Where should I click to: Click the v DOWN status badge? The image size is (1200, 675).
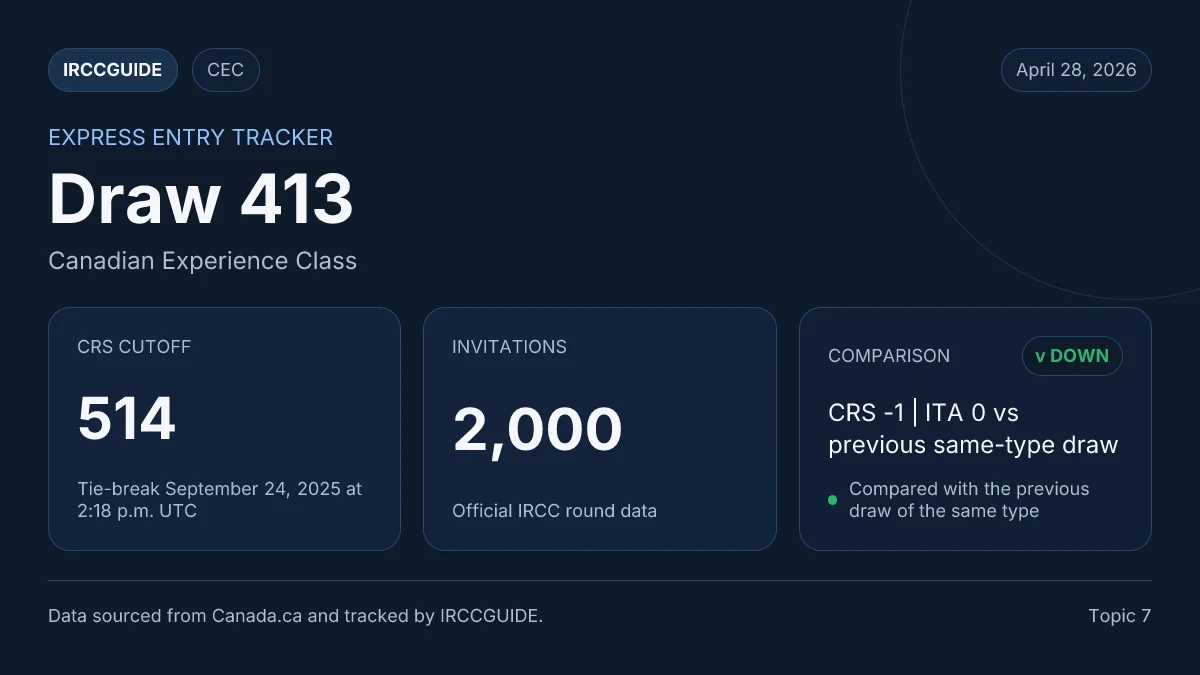click(x=1072, y=356)
